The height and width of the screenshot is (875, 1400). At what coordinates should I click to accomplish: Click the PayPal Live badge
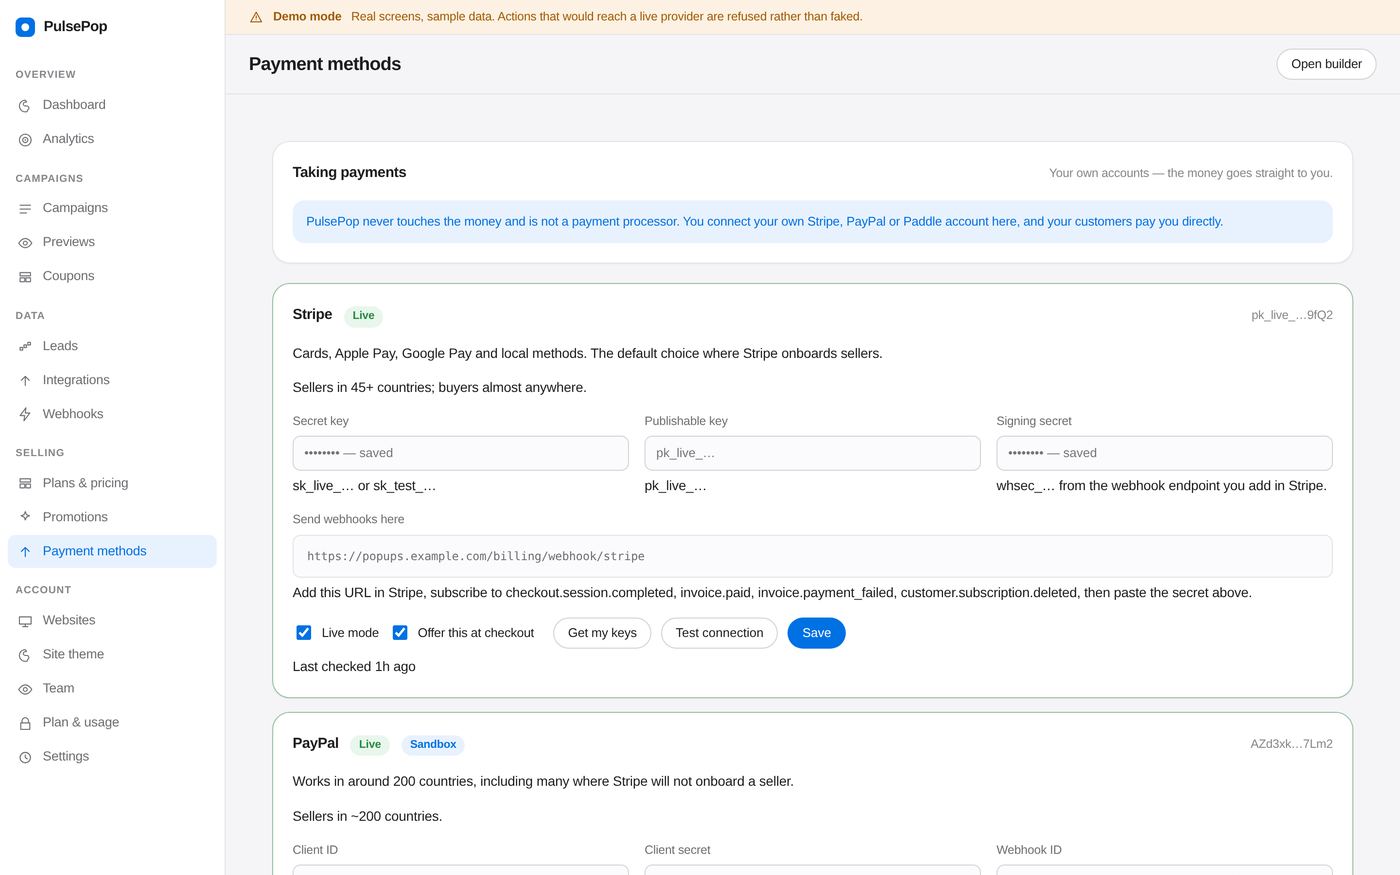click(x=369, y=745)
